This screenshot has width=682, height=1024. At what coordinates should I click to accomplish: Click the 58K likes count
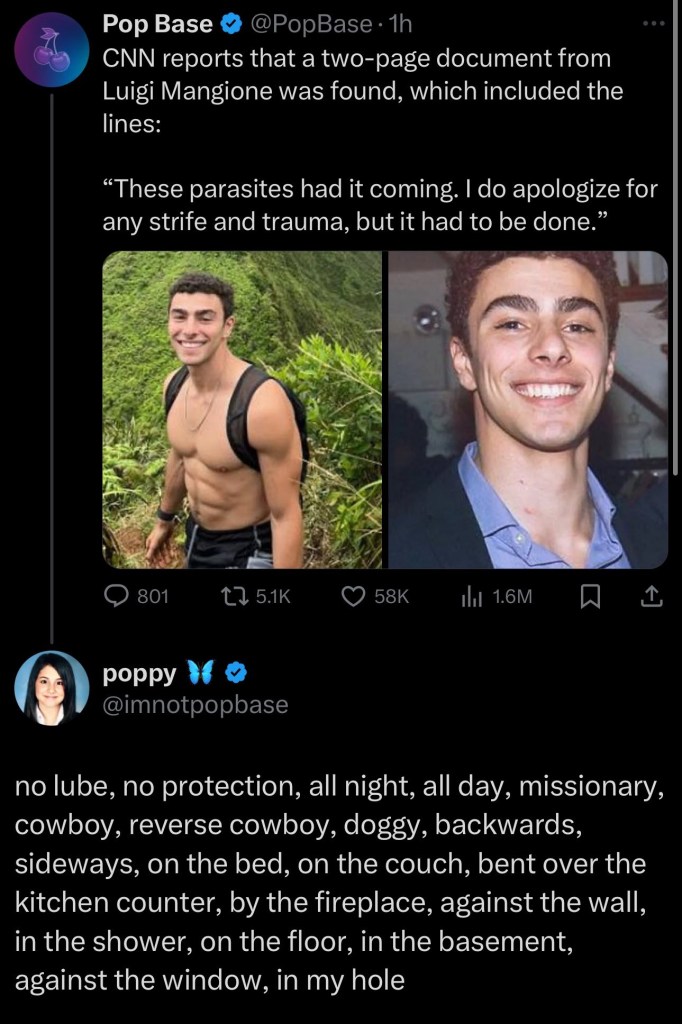point(391,597)
